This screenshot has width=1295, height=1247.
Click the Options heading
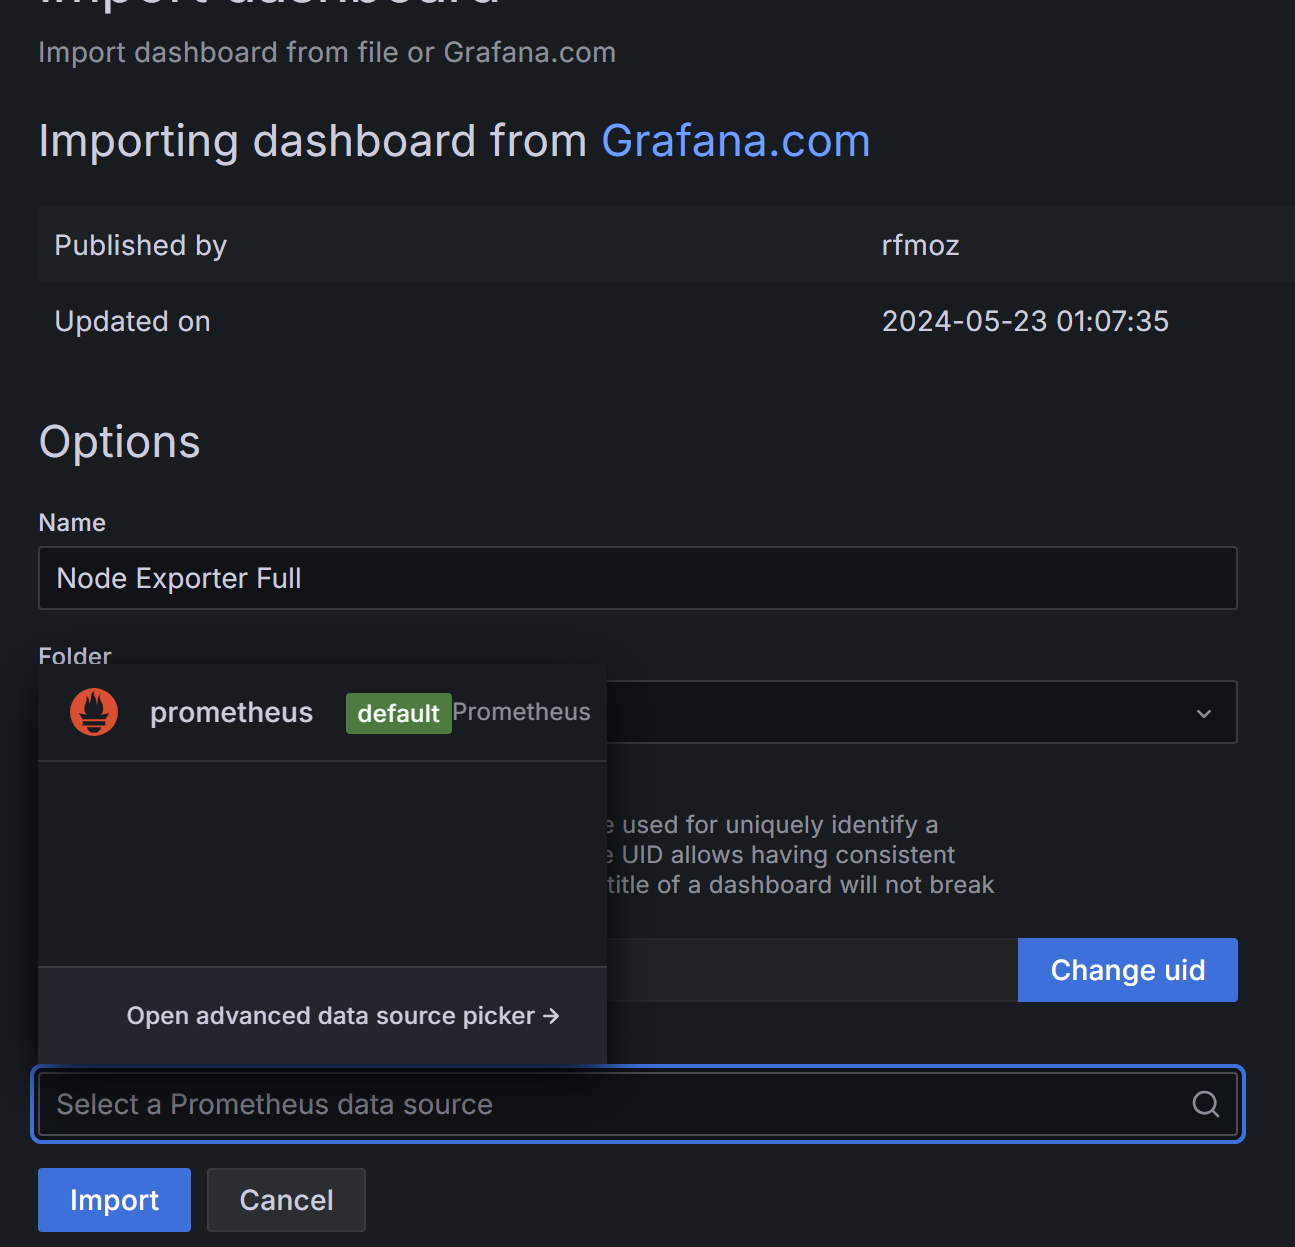[x=119, y=442]
